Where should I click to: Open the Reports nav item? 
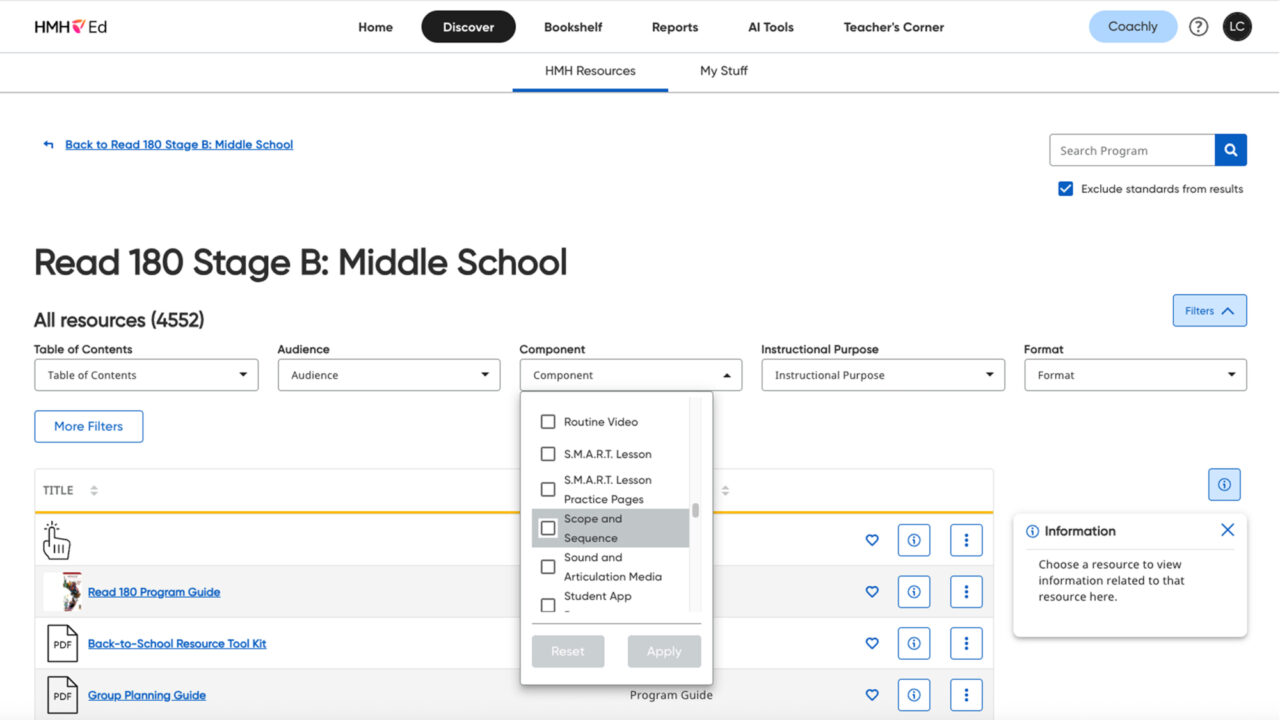coord(675,27)
